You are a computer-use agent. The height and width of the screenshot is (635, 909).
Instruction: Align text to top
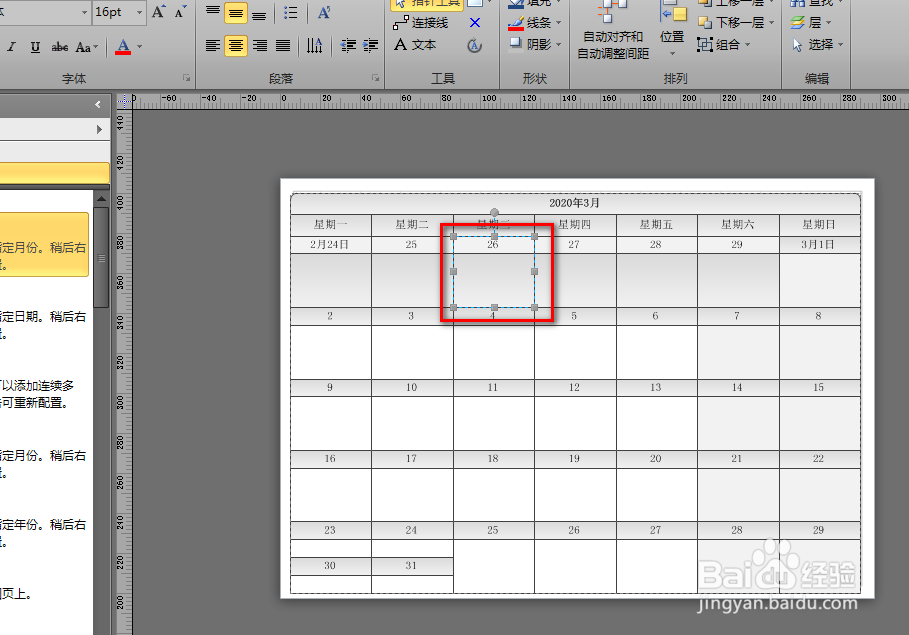coord(213,12)
